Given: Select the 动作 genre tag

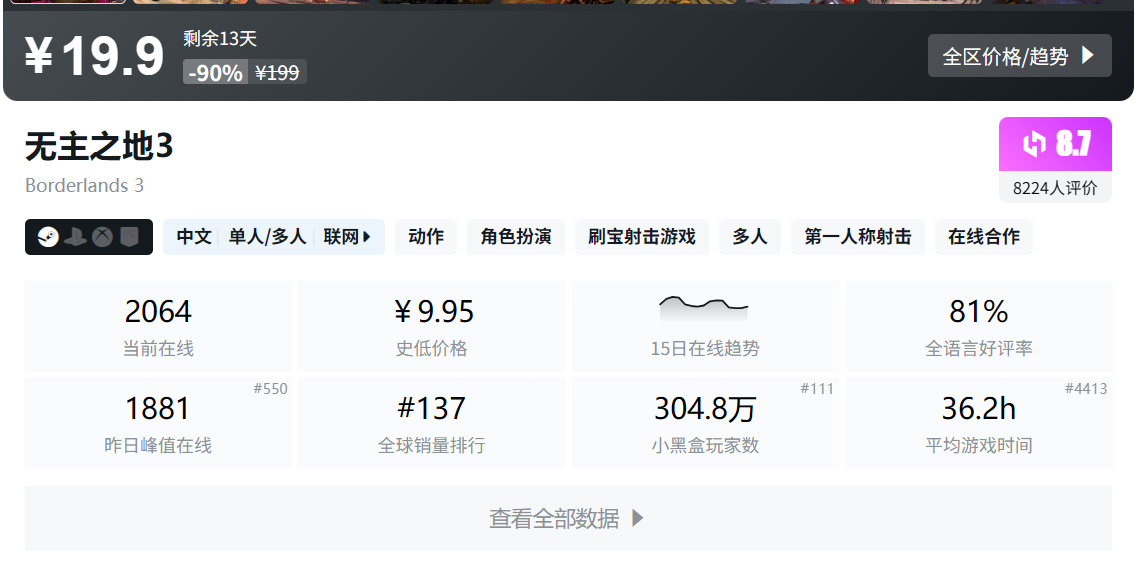Looking at the screenshot, I should [x=426, y=237].
